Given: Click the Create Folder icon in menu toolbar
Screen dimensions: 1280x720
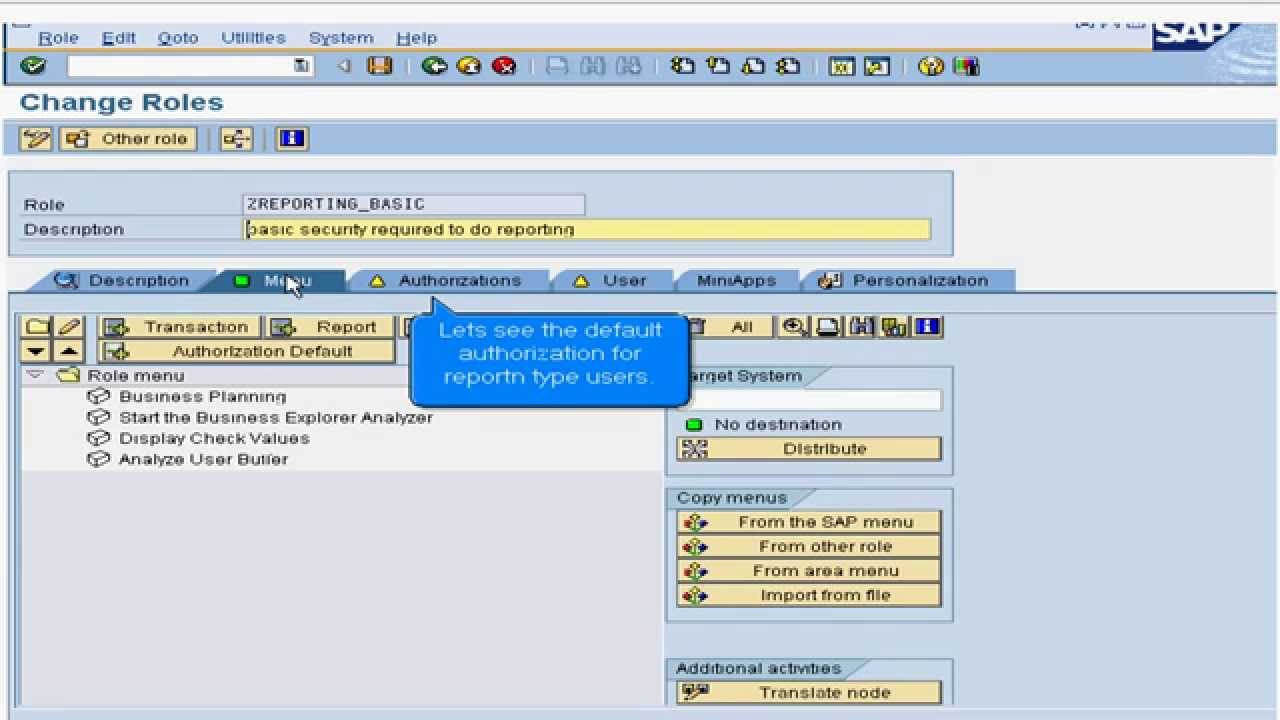Looking at the screenshot, I should (x=37, y=327).
